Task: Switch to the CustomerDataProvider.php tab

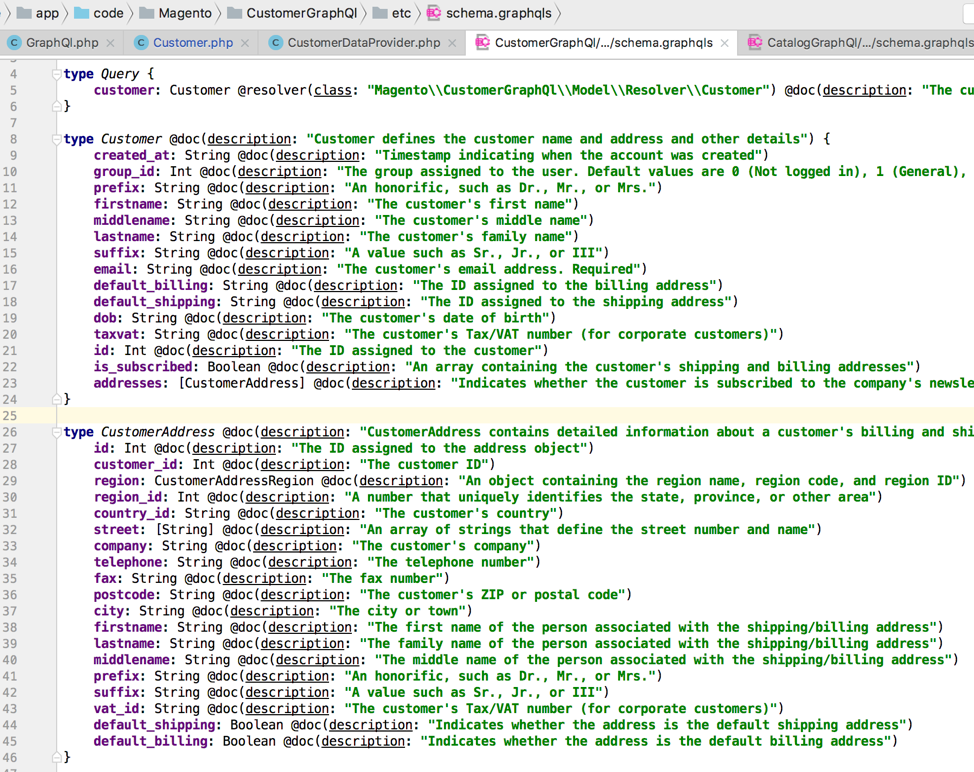Action: 363,43
